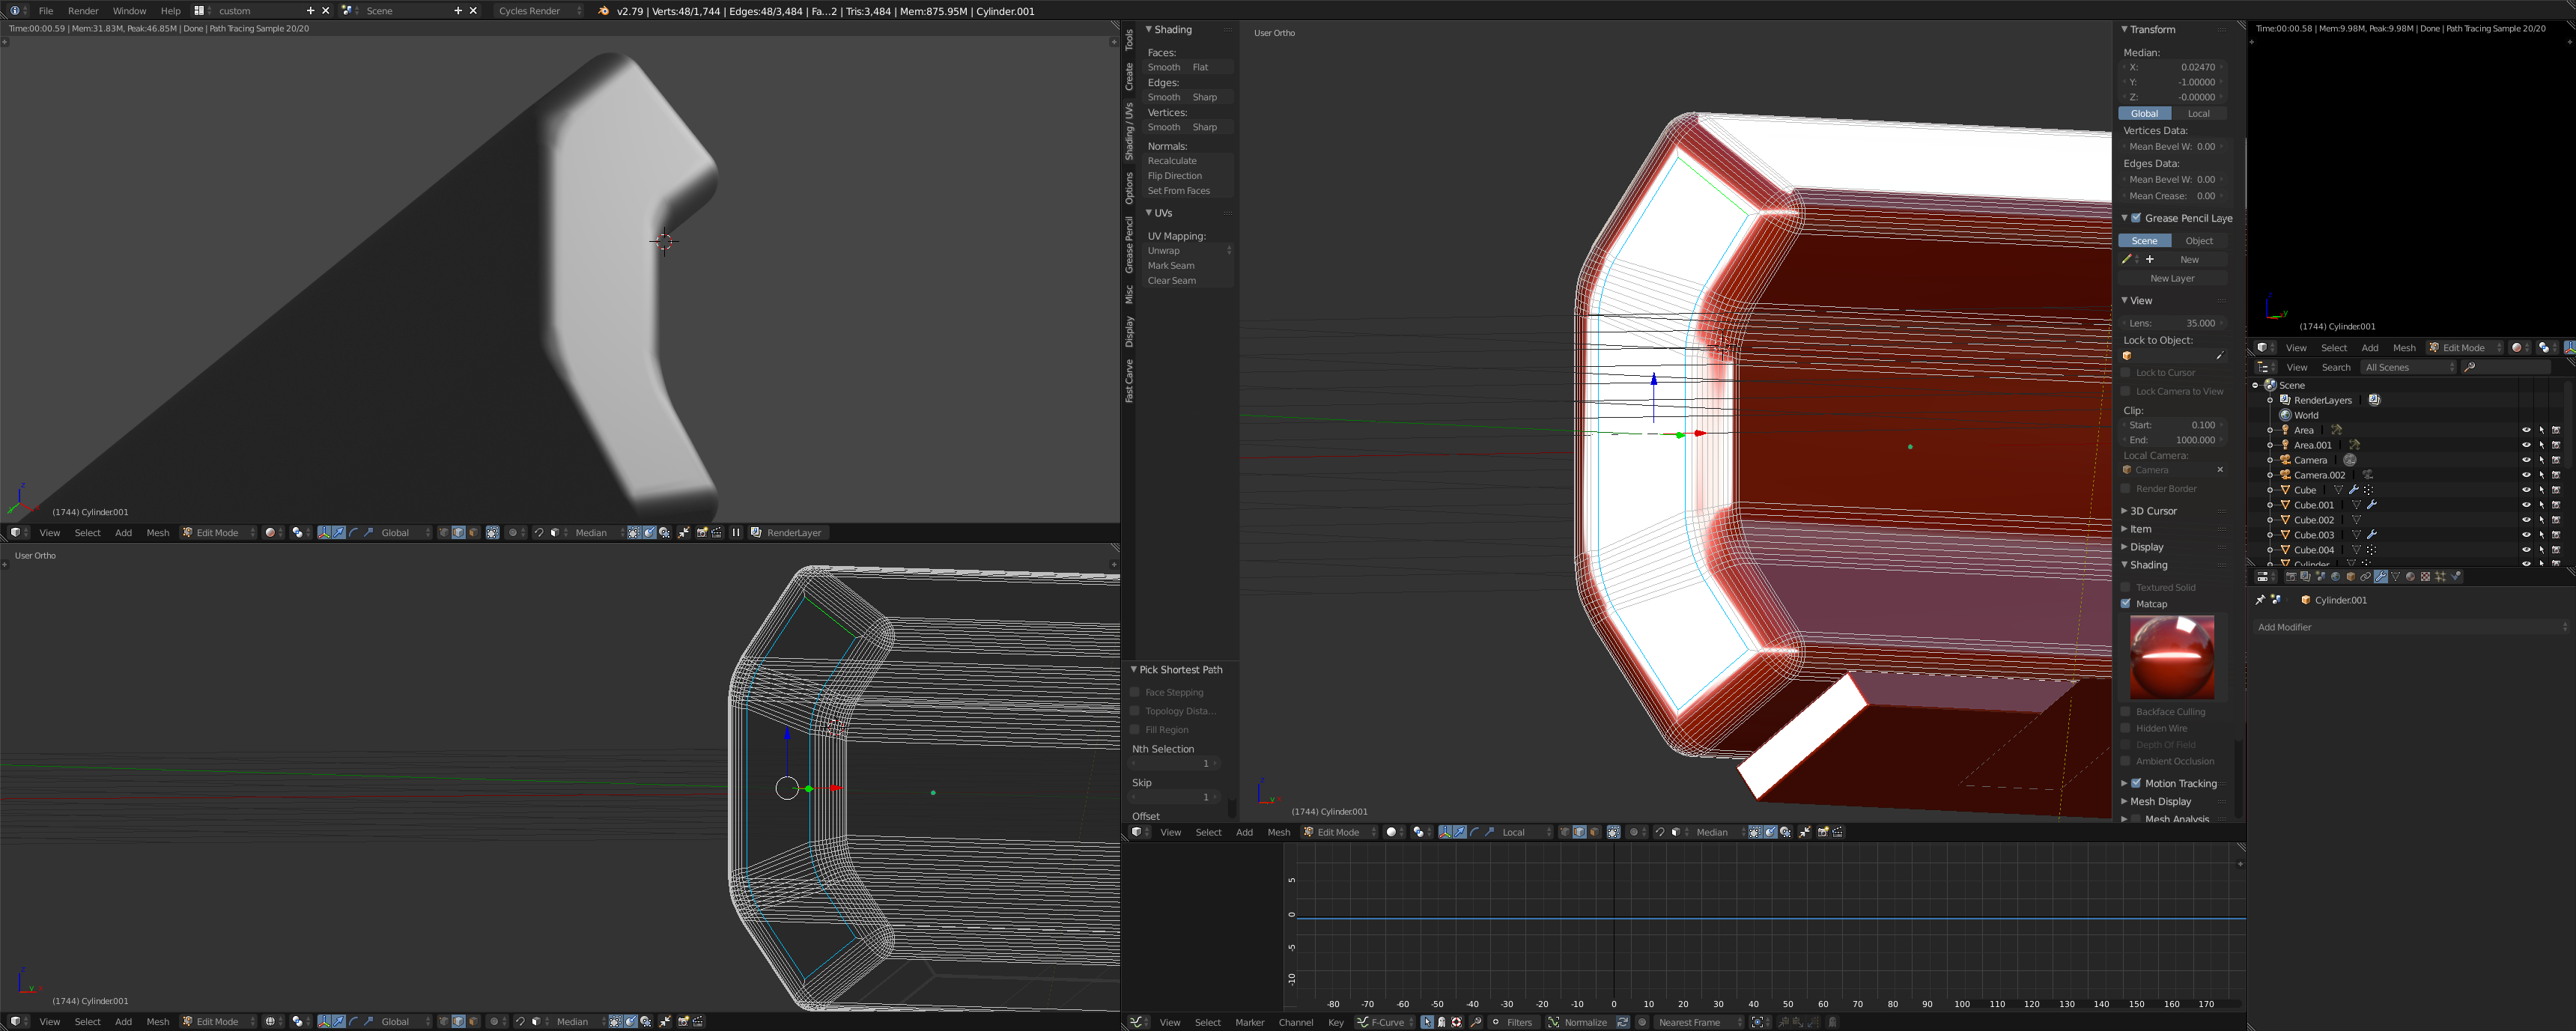This screenshot has width=2576, height=1031.
Task: Open Nearest Frame snap dropdown in graph editor
Action: click(x=1699, y=1022)
